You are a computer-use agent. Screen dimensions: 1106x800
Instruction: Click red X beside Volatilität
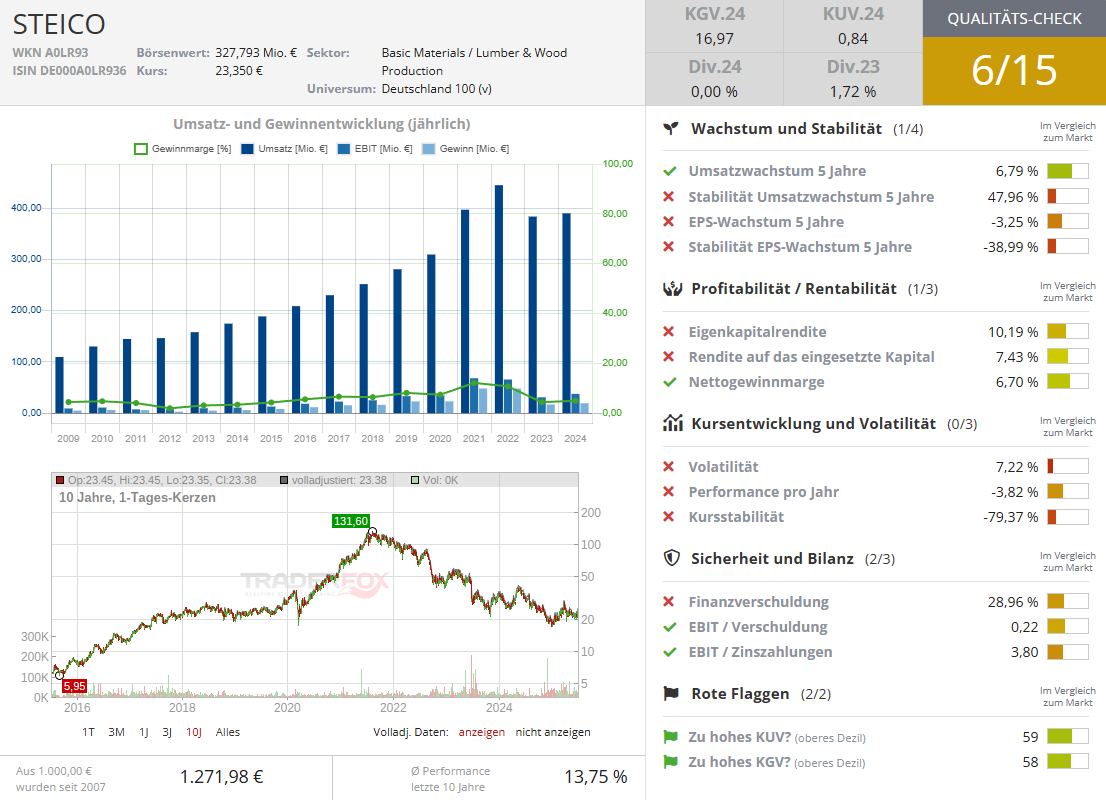point(669,466)
